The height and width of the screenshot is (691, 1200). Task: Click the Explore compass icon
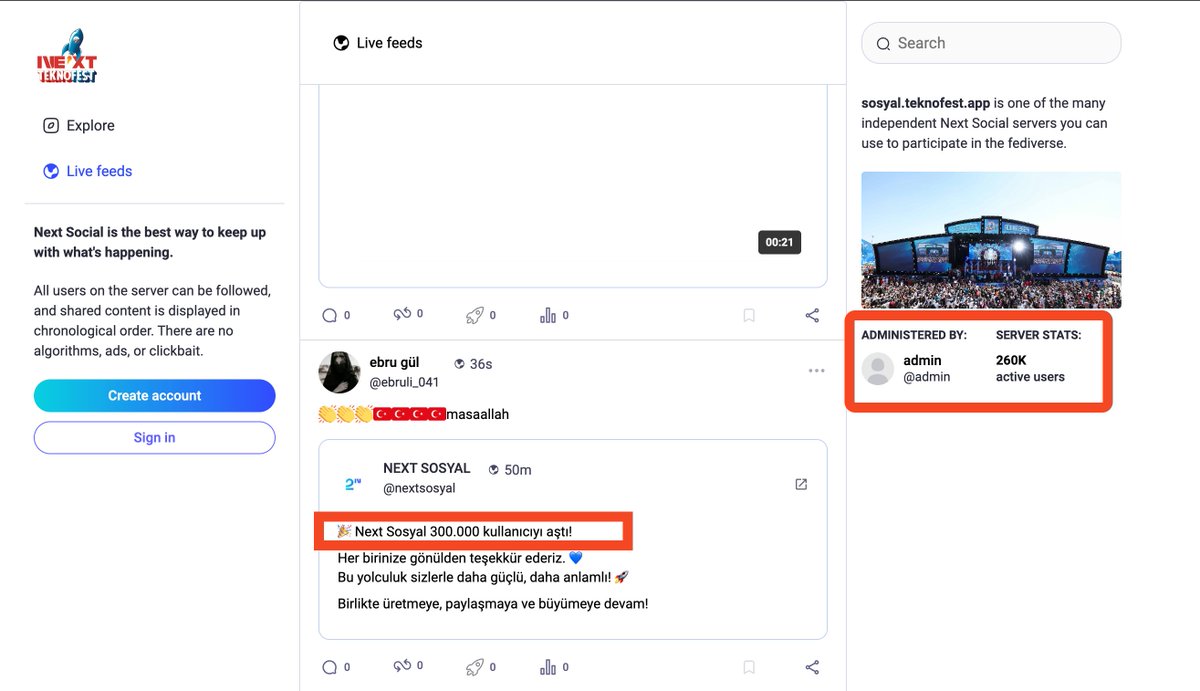point(51,126)
